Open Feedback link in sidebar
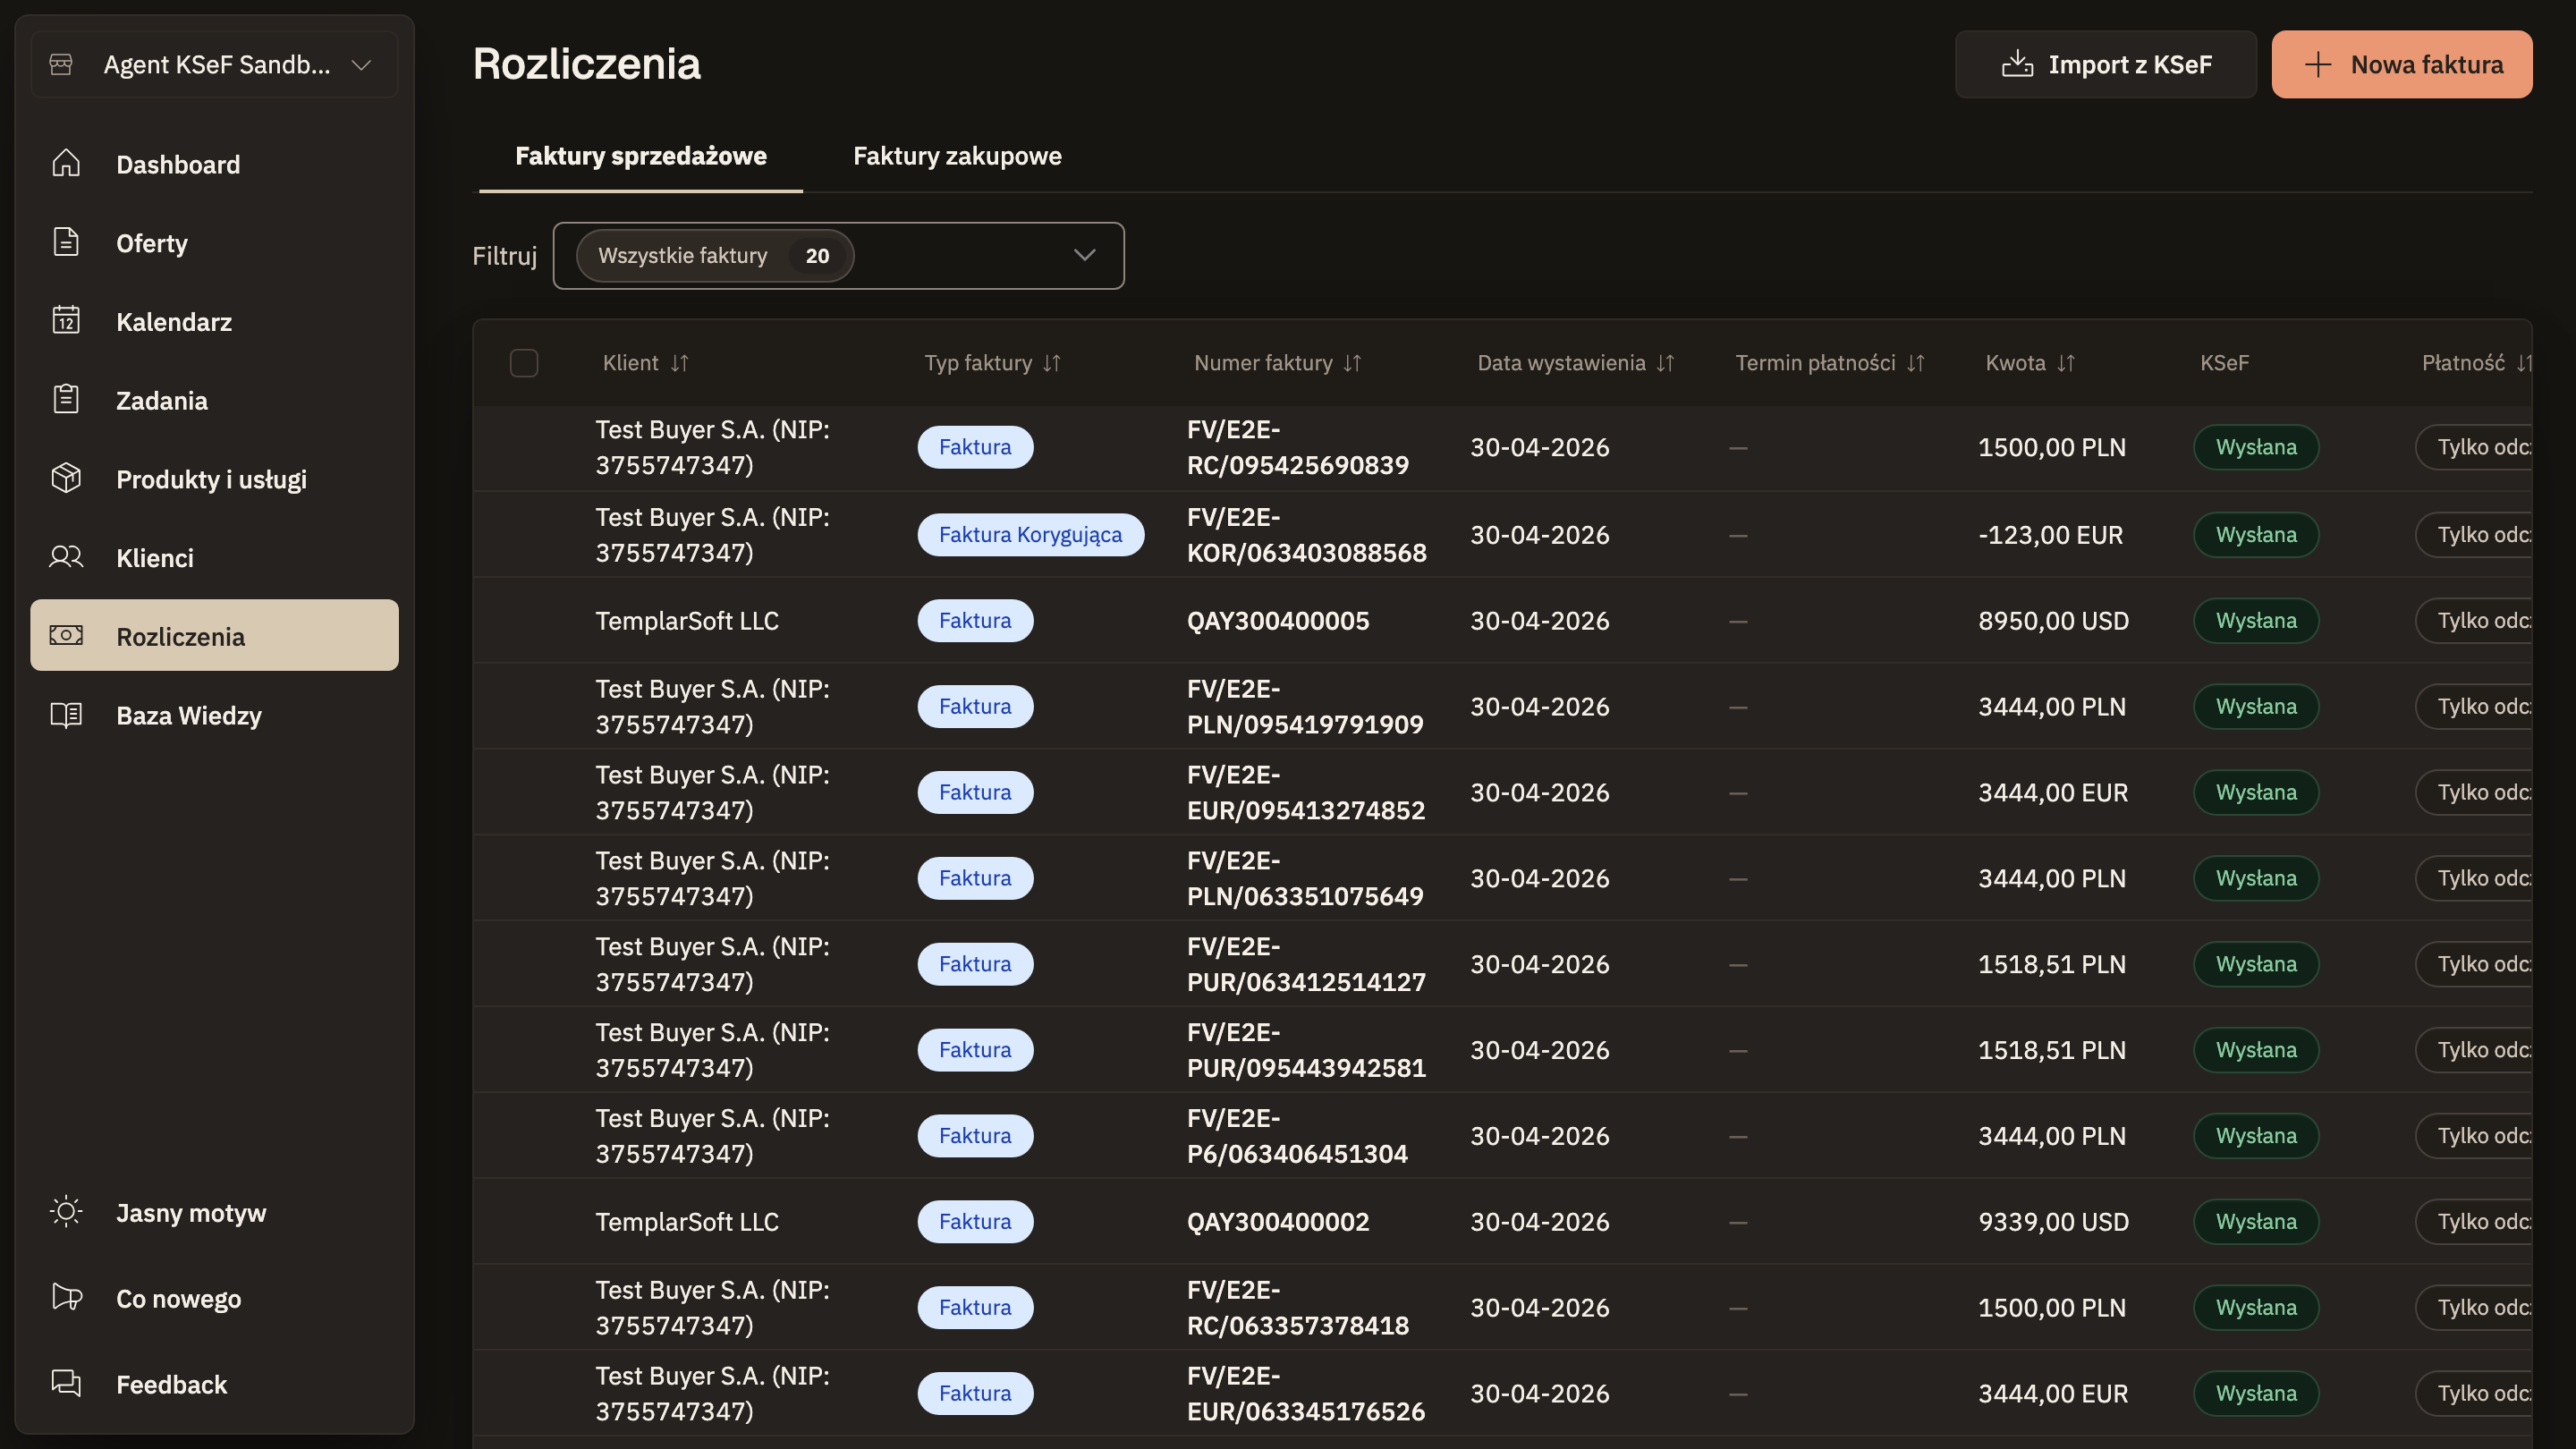 coord(214,1384)
